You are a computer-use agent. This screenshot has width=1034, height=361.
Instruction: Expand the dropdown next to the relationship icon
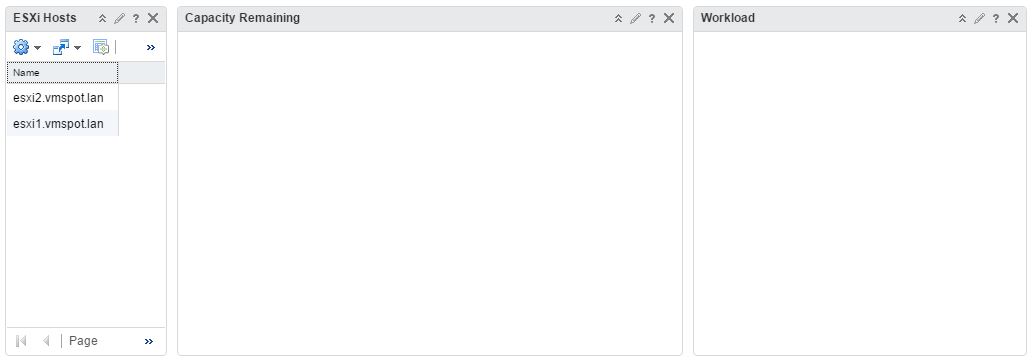(x=78, y=48)
